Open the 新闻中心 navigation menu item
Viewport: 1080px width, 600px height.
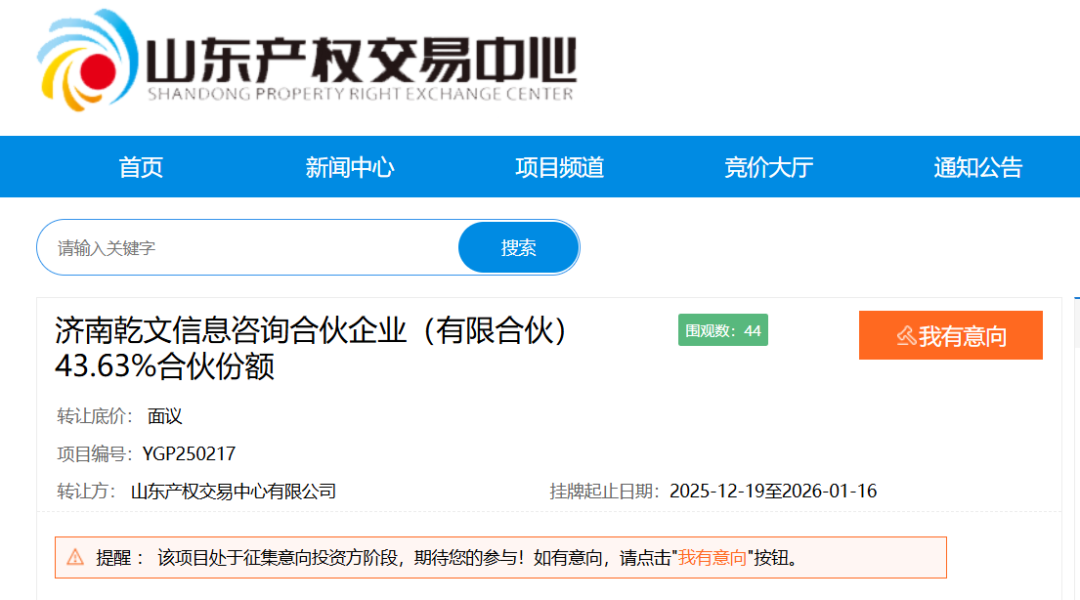[x=348, y=167]
